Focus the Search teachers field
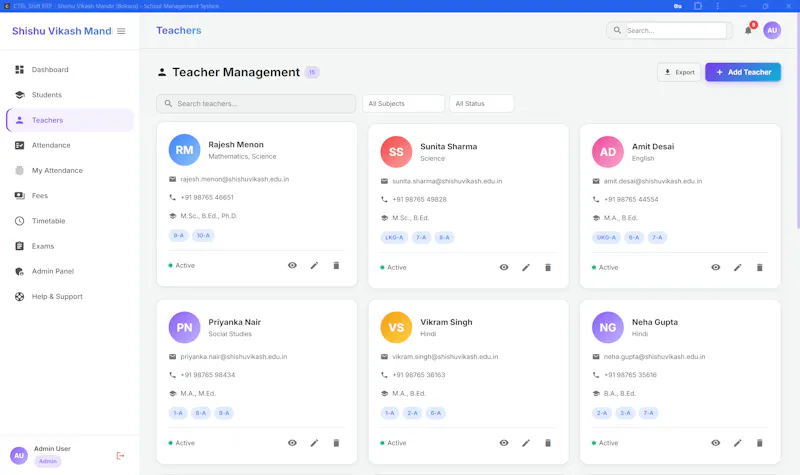Viewport: 800px width, 475px height. tap(256, 104)
